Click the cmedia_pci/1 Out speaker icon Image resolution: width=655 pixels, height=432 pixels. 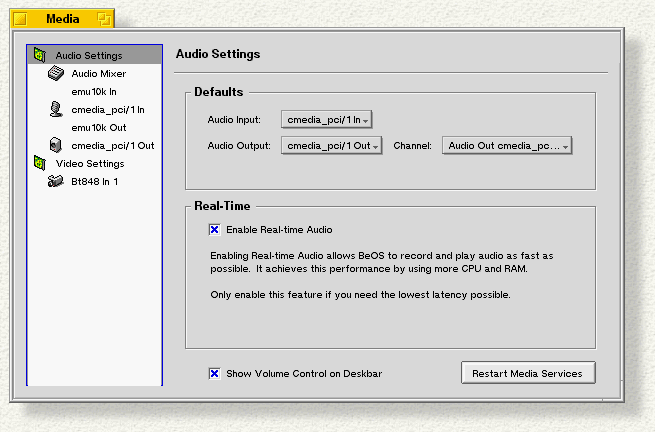(56, 145)
